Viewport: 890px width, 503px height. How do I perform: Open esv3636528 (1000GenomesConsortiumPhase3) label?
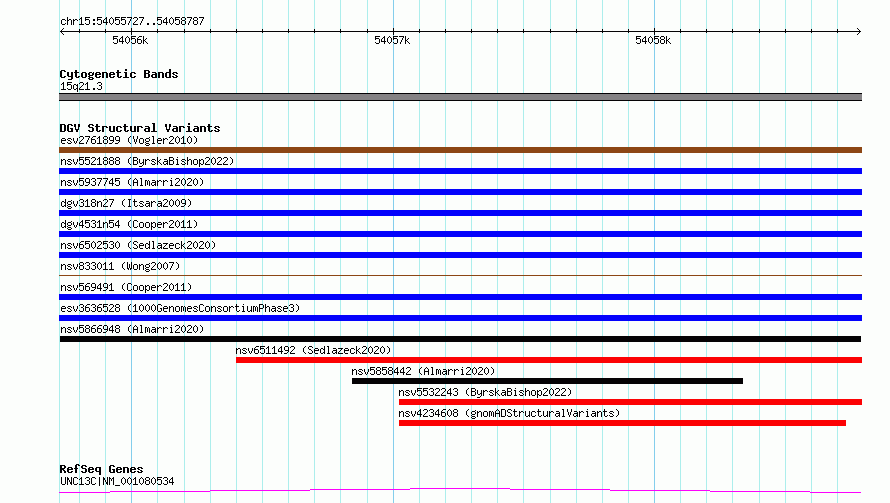point(180,308)
